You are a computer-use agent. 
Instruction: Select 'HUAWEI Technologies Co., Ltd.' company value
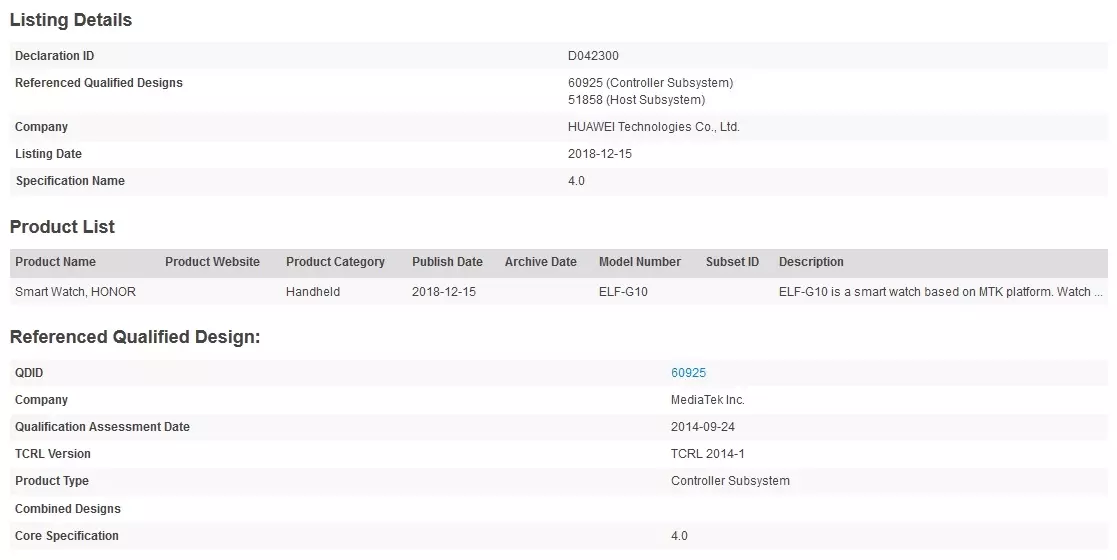click(x=654, y=127)
